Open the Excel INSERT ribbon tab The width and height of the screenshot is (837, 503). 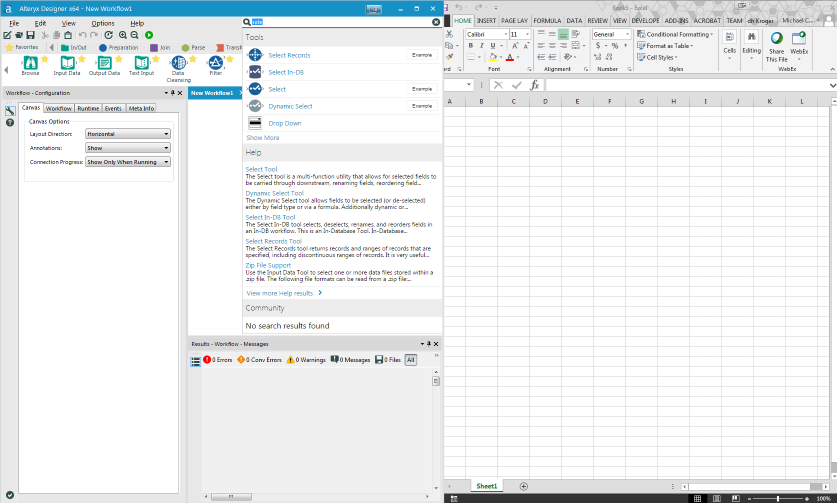[486, 21]
